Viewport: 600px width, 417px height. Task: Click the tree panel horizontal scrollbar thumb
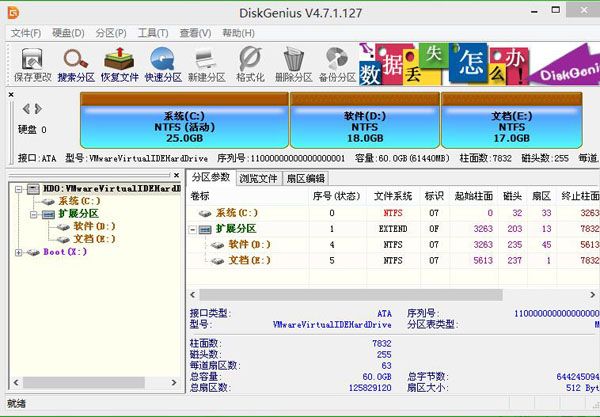[84, 382]
